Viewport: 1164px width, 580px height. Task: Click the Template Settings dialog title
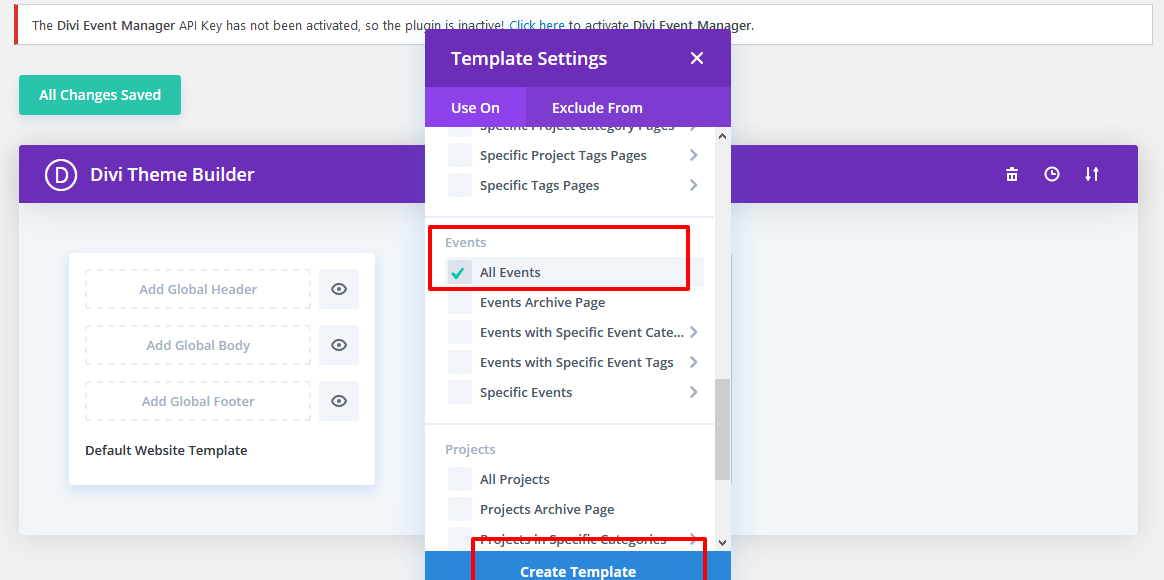(529, 59)
